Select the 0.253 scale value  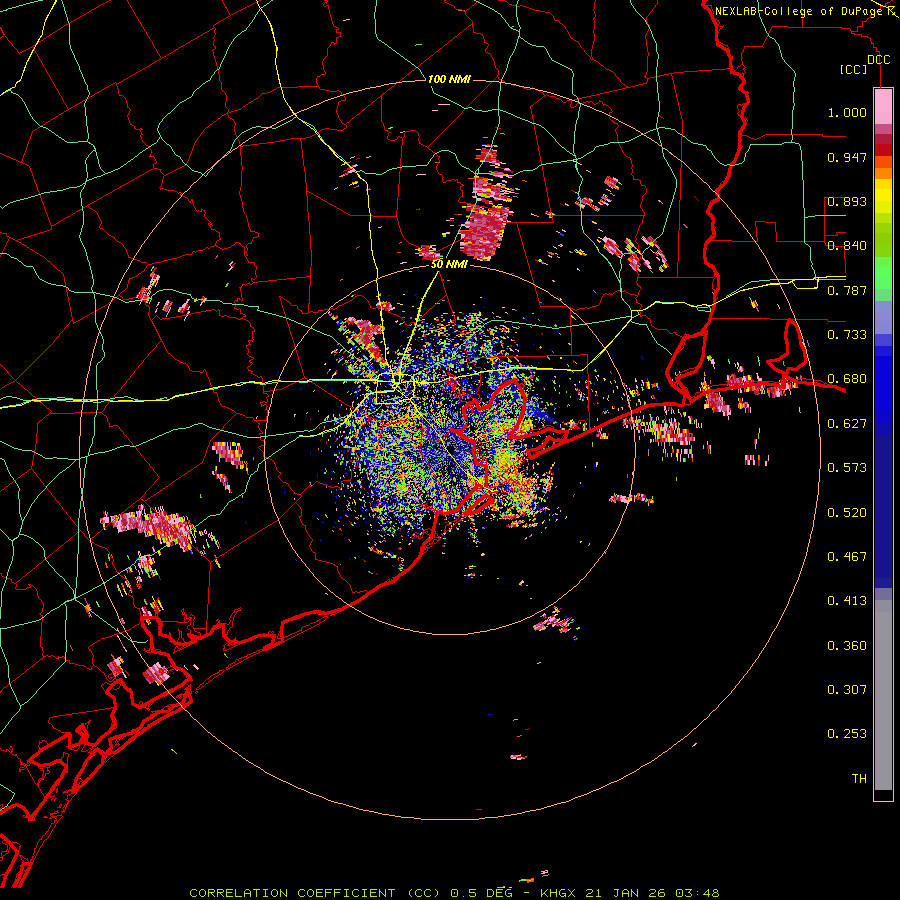[x=847, y=734]
